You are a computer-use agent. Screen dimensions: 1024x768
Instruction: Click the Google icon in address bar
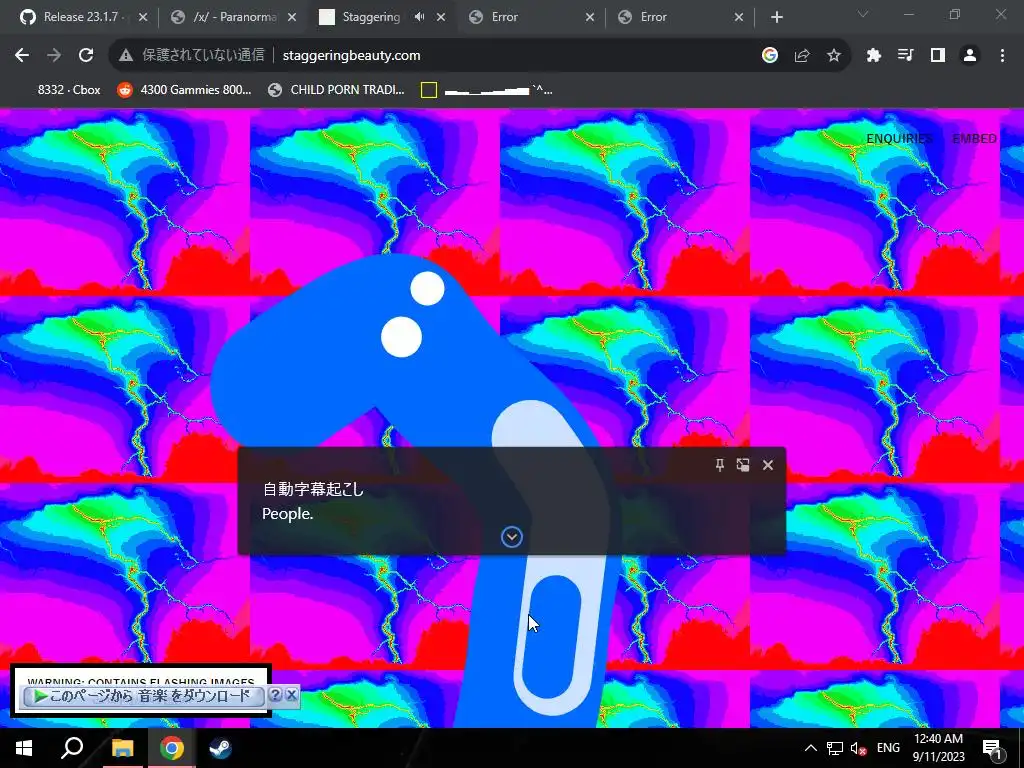[x=770, y=56]
